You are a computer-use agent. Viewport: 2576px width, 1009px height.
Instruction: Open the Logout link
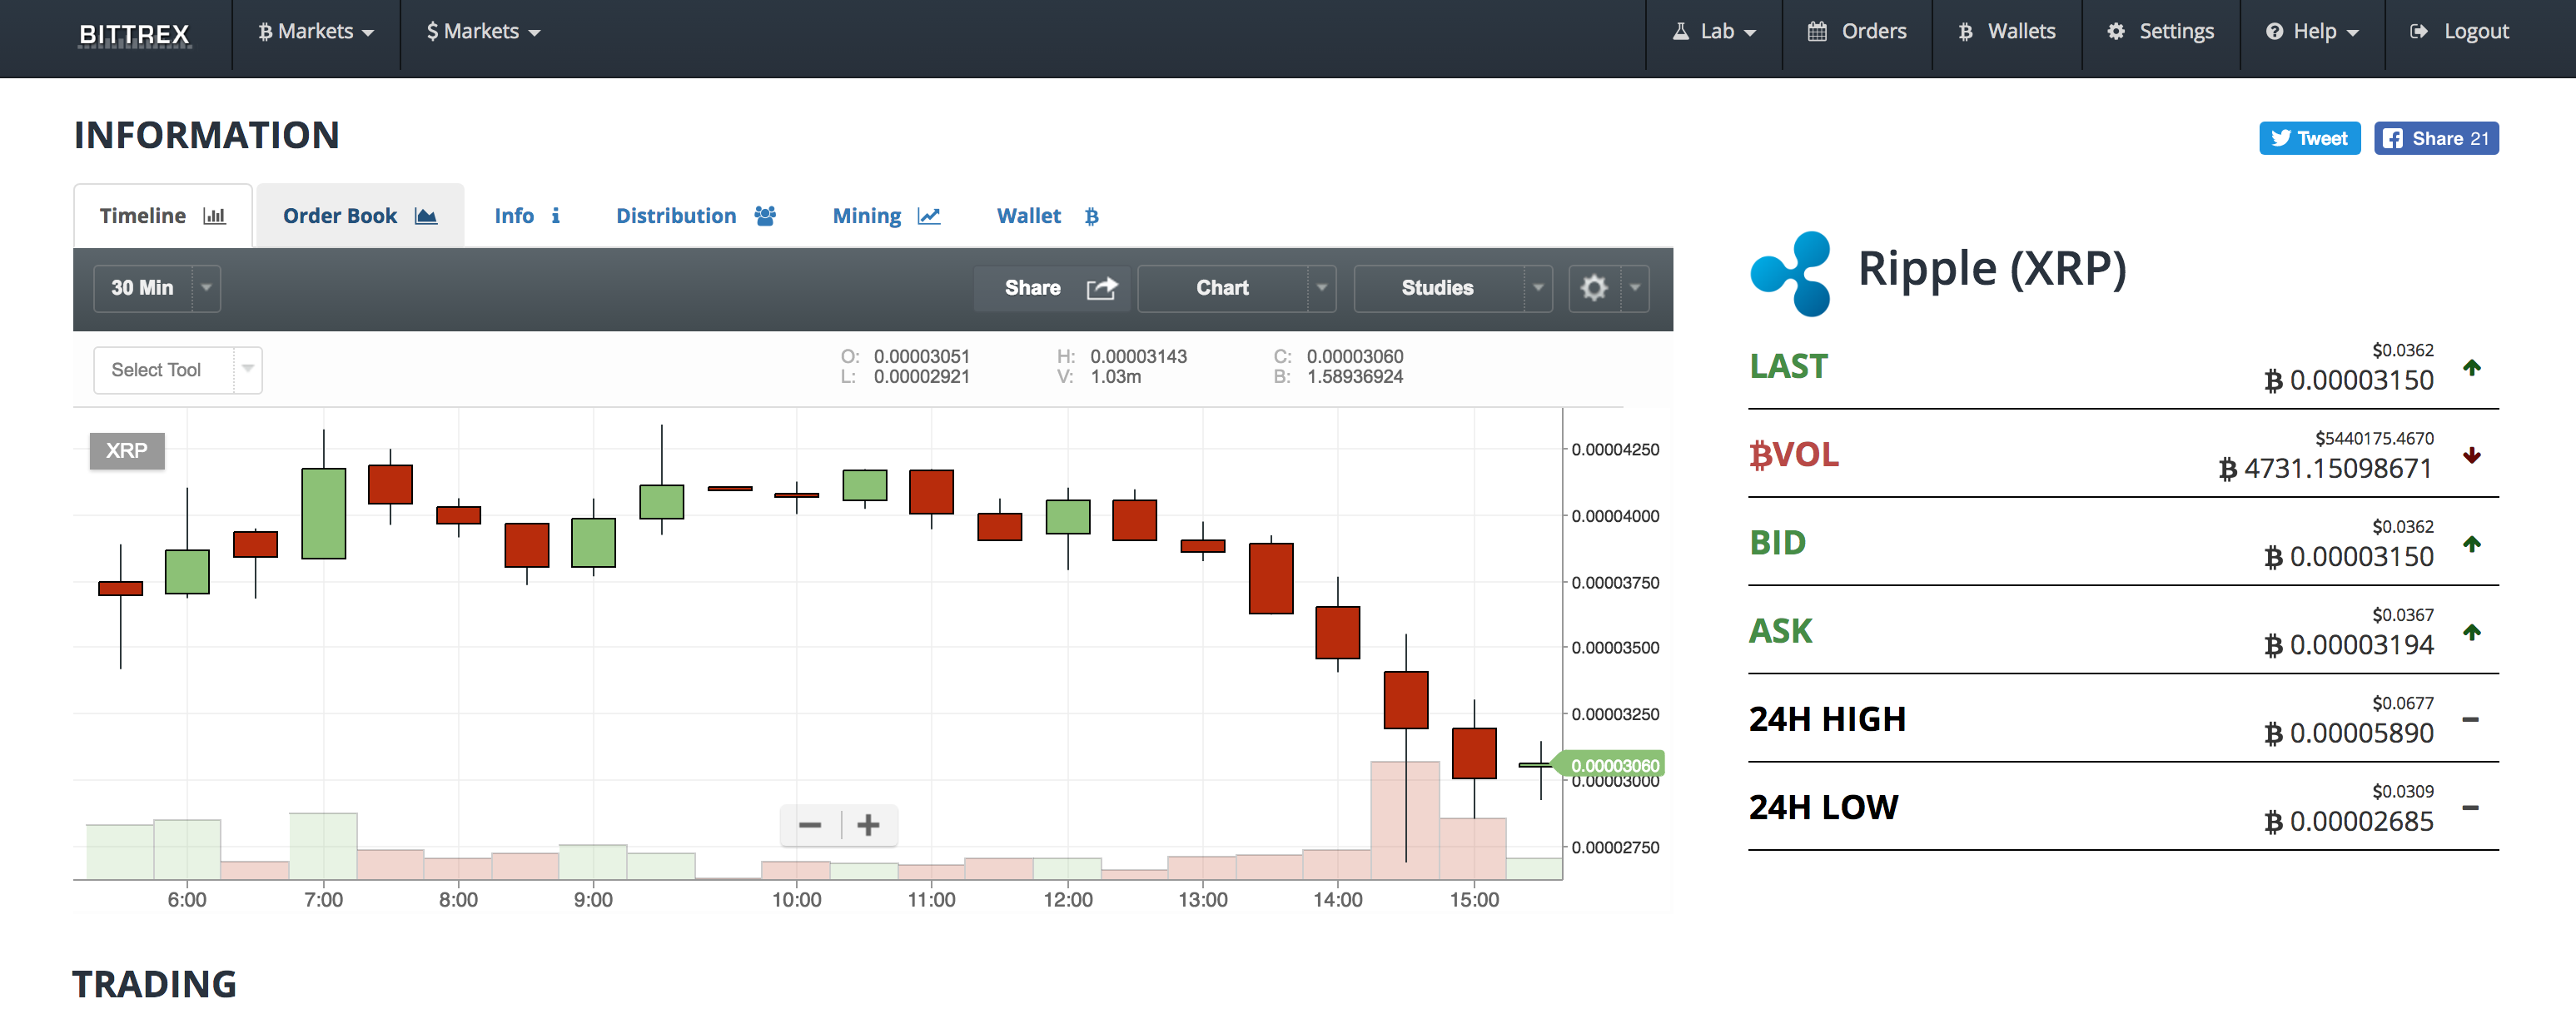coord(2461,32)
